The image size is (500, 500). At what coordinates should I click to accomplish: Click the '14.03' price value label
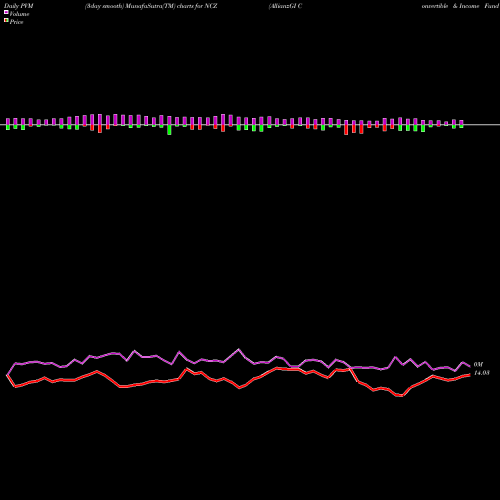coord(481,373)
